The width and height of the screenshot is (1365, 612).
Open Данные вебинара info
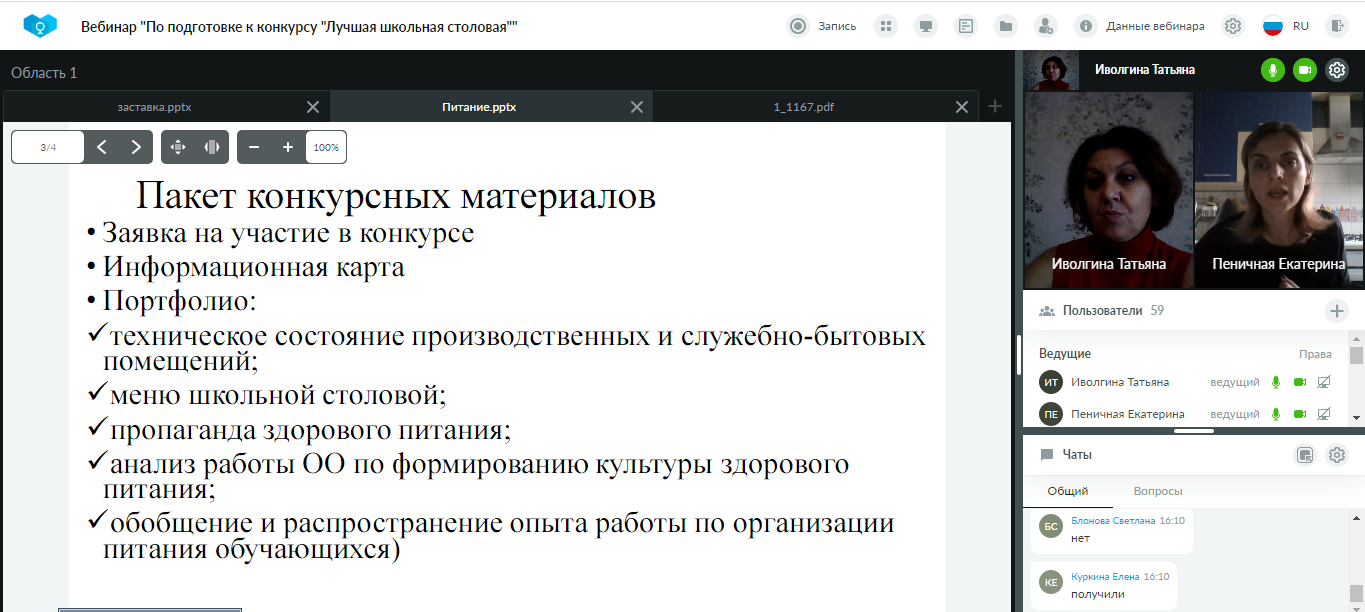click(x=1140, y=26)
